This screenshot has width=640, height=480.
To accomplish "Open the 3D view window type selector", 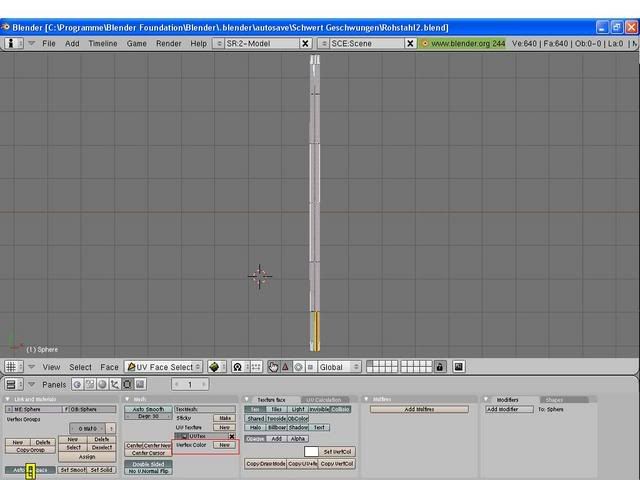I will (x=13, y=367).
